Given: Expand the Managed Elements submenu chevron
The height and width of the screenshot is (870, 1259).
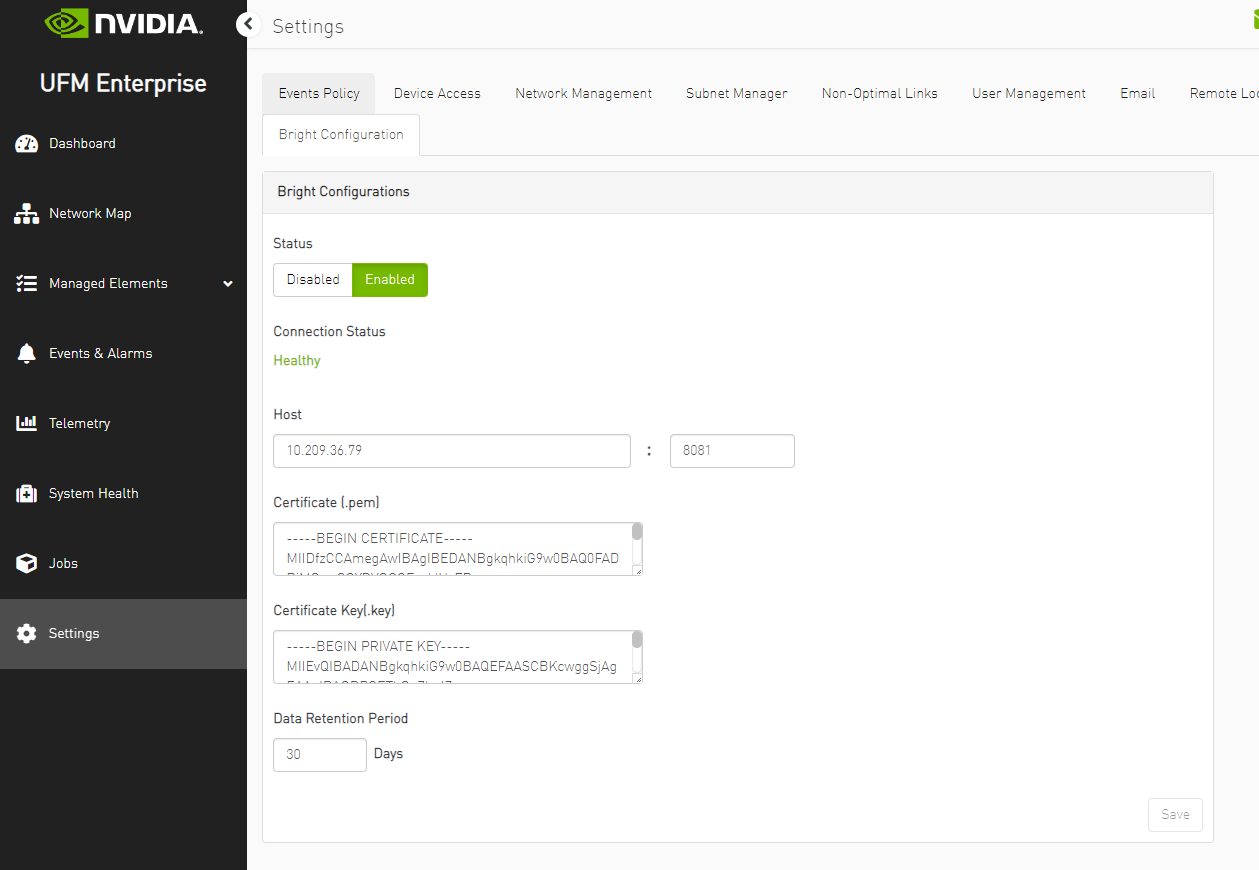Looking at the screenshot, I should (228, 283).
